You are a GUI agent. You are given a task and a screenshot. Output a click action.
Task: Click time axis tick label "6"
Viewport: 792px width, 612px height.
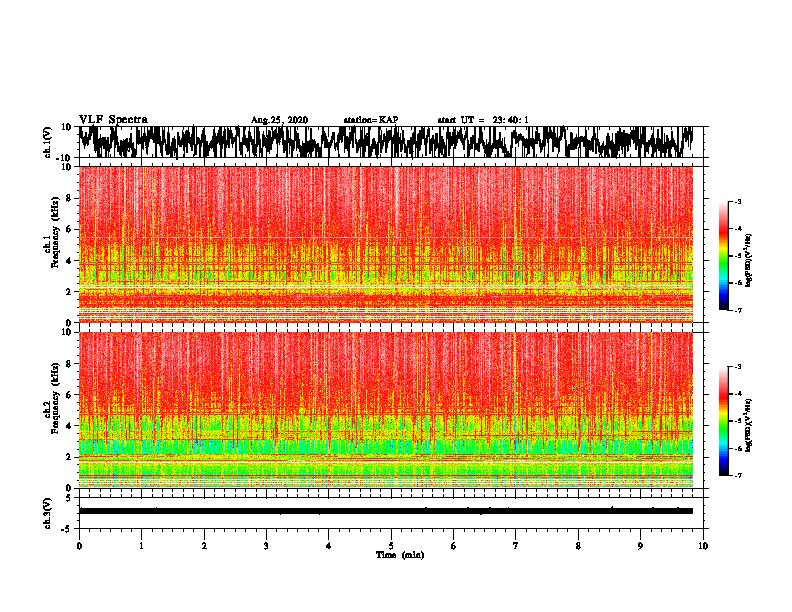coord(454,546)
